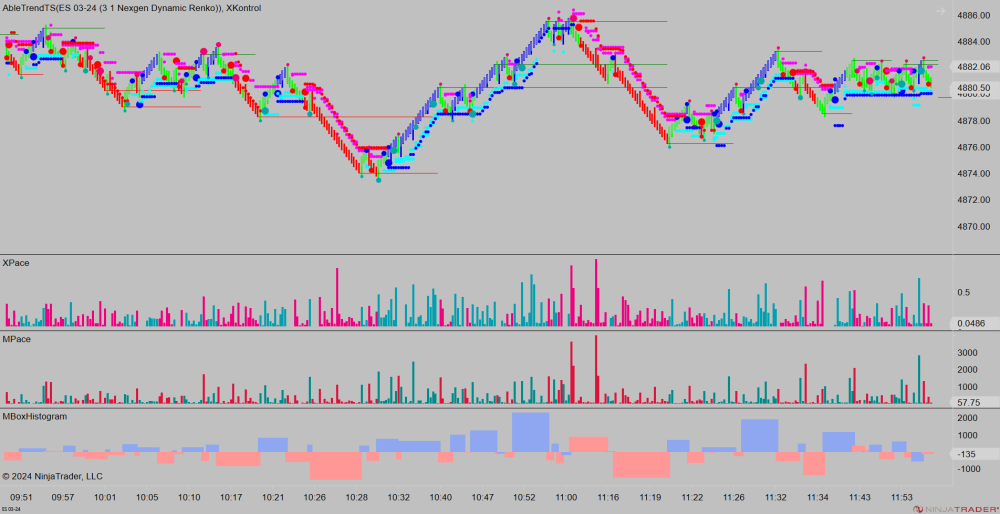Select the MPace indicator panel label
This screenshot has height=514, width=1000.
pyautogui.click(x=17, y=340)
